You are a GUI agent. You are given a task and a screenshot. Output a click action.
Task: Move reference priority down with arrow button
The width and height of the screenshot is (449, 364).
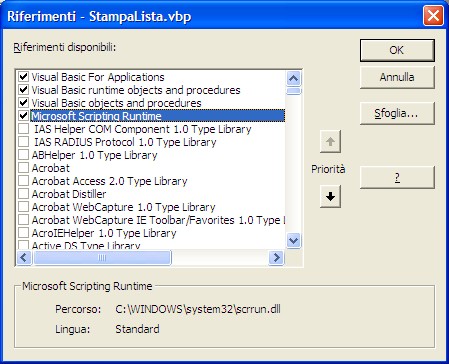330,197
